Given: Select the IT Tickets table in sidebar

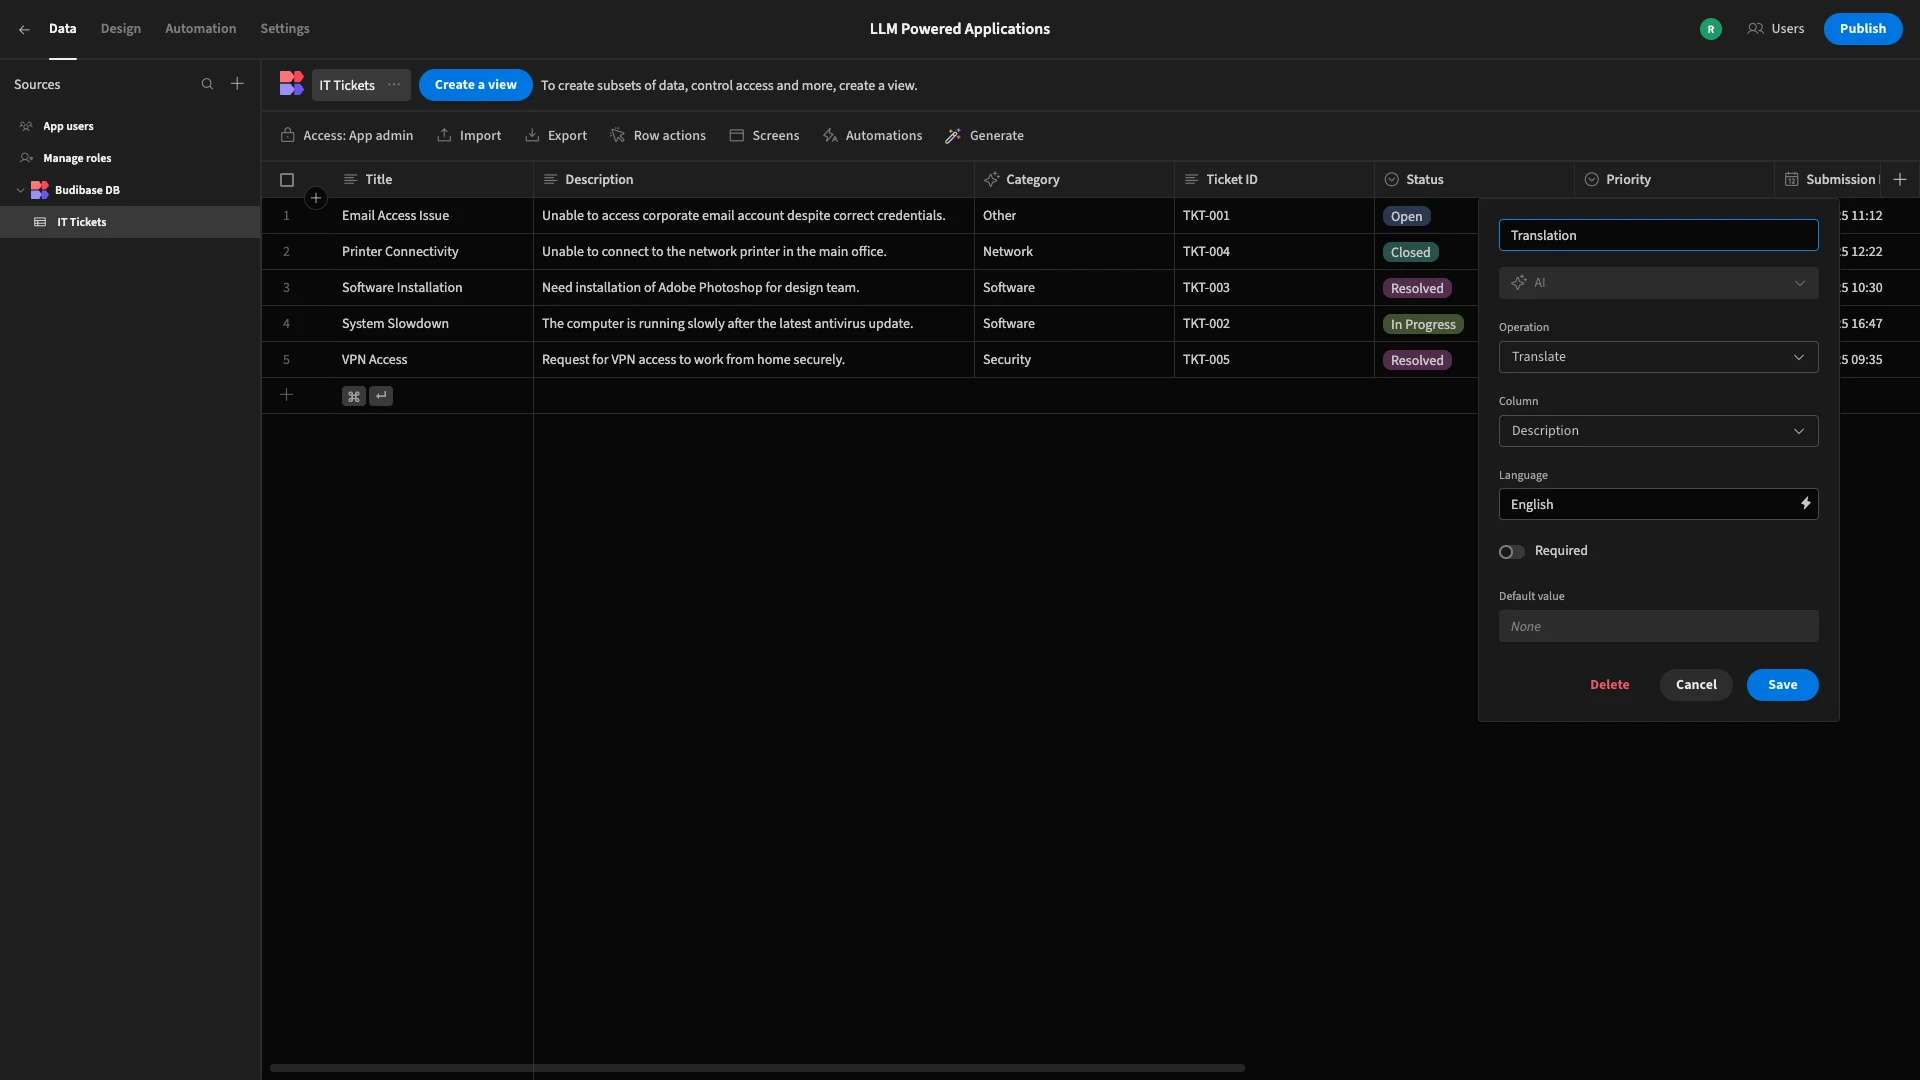Looking at the screenshot, I should tap(130, 222).
